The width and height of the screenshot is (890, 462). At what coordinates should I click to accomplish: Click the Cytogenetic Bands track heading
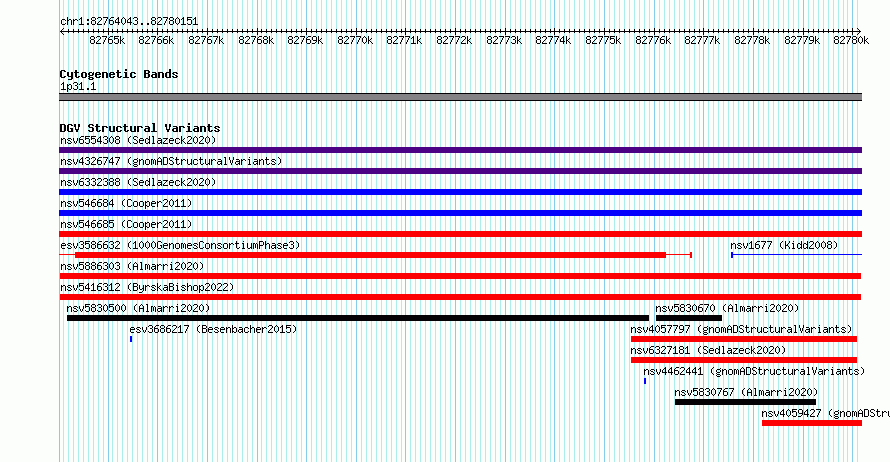pyautogui.click(x=119, y=74)
